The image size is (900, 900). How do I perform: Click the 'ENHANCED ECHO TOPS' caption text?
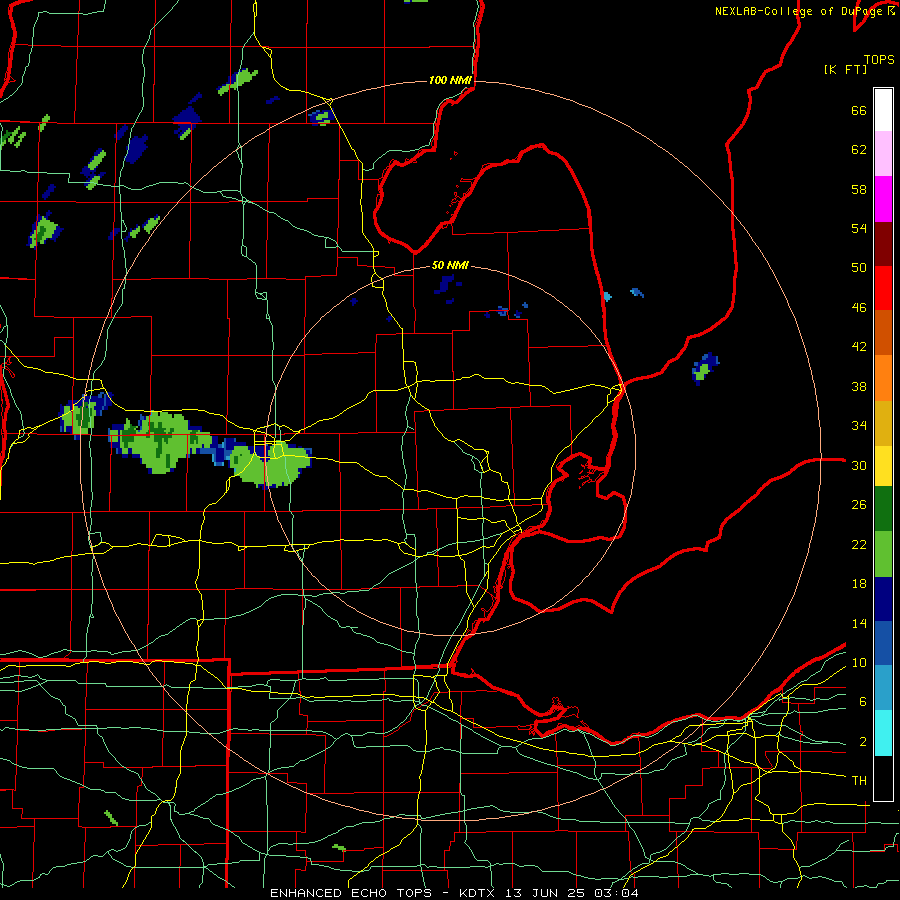[351, 893]
